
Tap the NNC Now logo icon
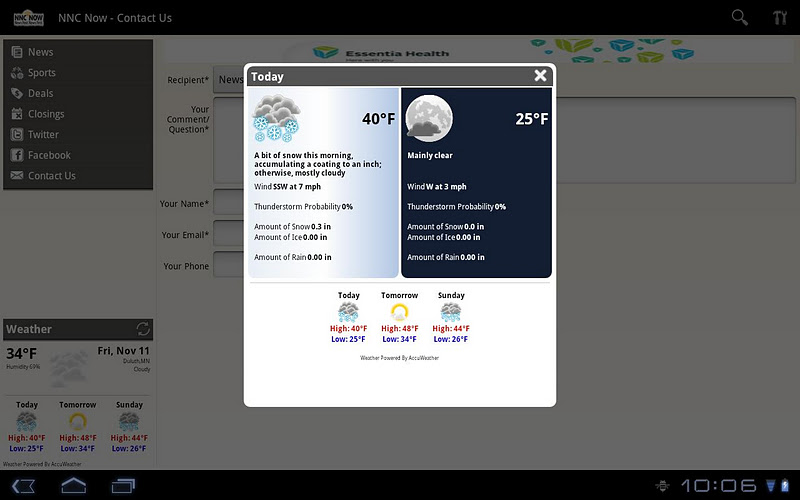click(29, 18)
